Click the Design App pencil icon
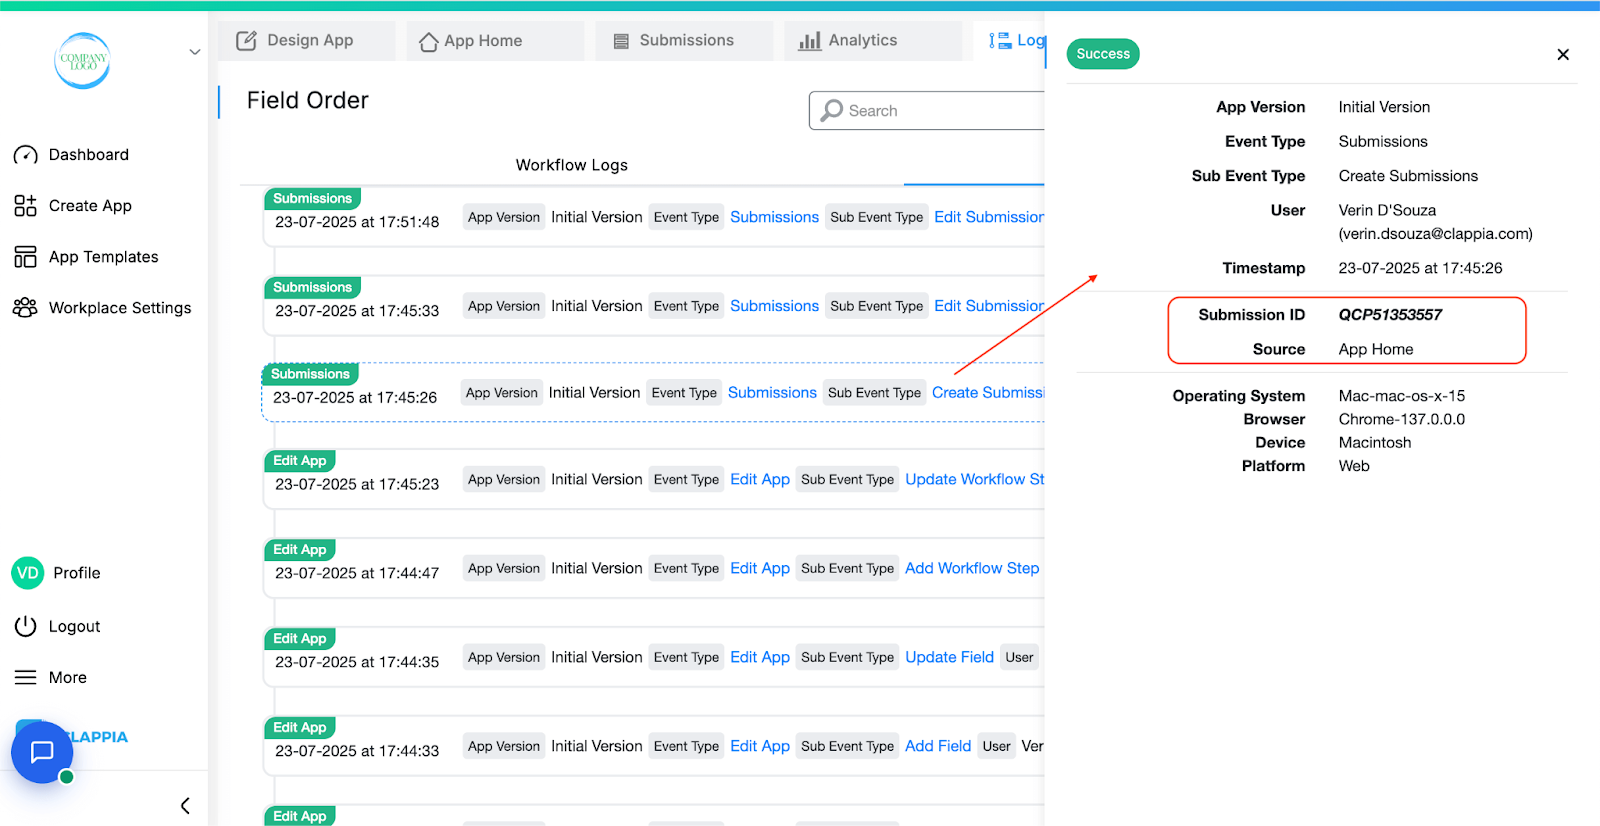The image size is (1600, 826). [246, 41]
